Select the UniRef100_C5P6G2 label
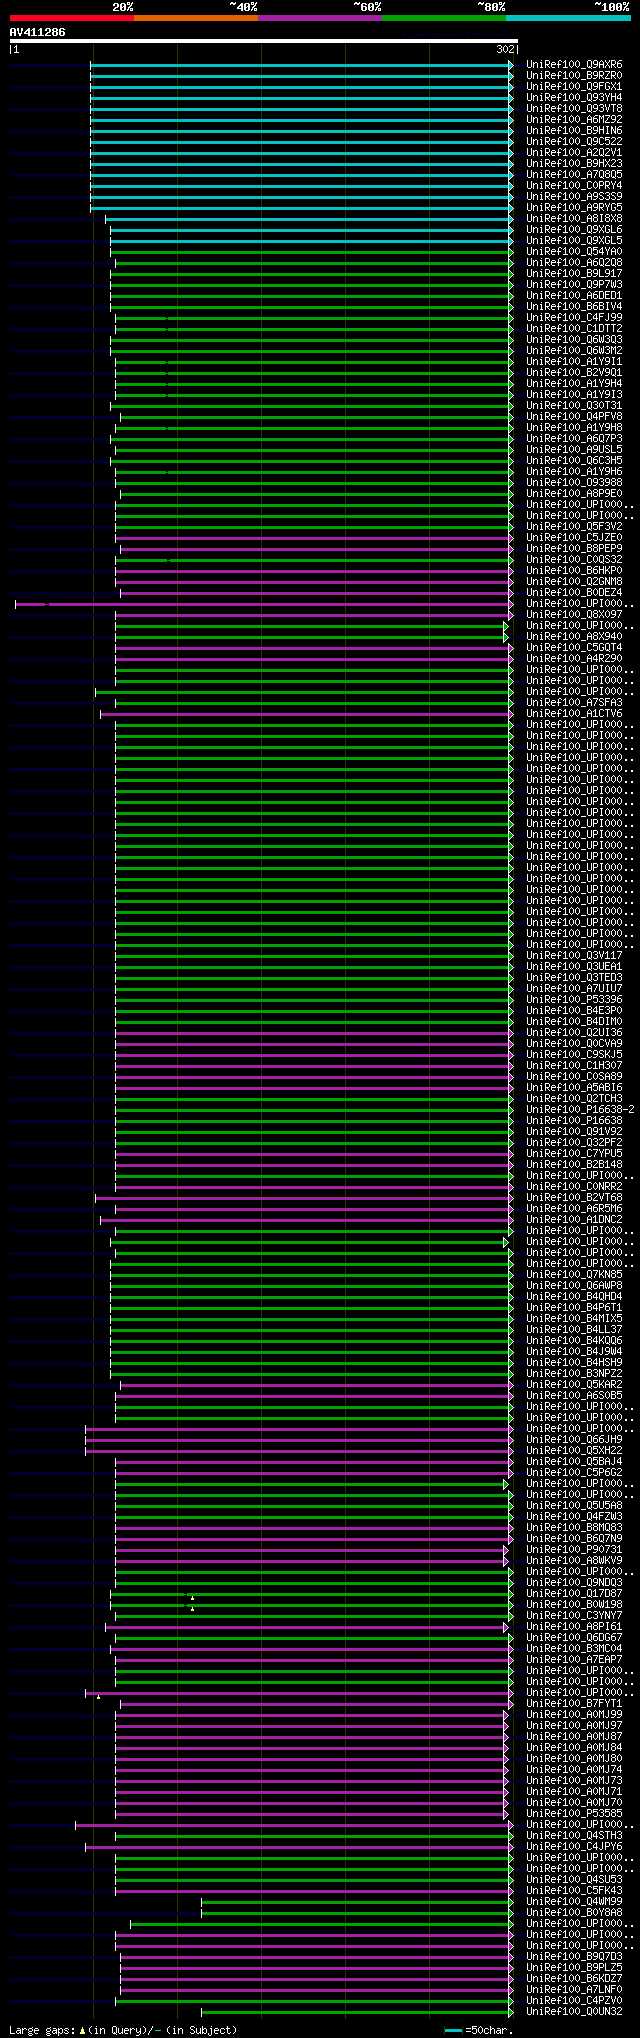 [x=574, y=1472]
